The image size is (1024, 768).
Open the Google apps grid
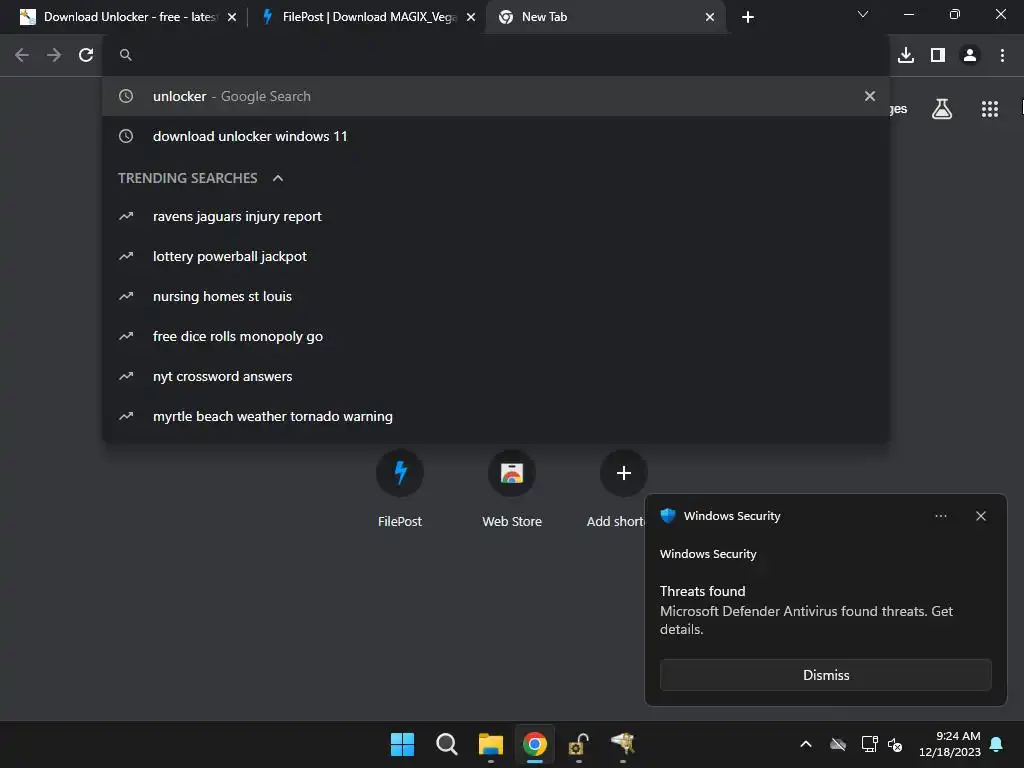click(x=990, y=108)
